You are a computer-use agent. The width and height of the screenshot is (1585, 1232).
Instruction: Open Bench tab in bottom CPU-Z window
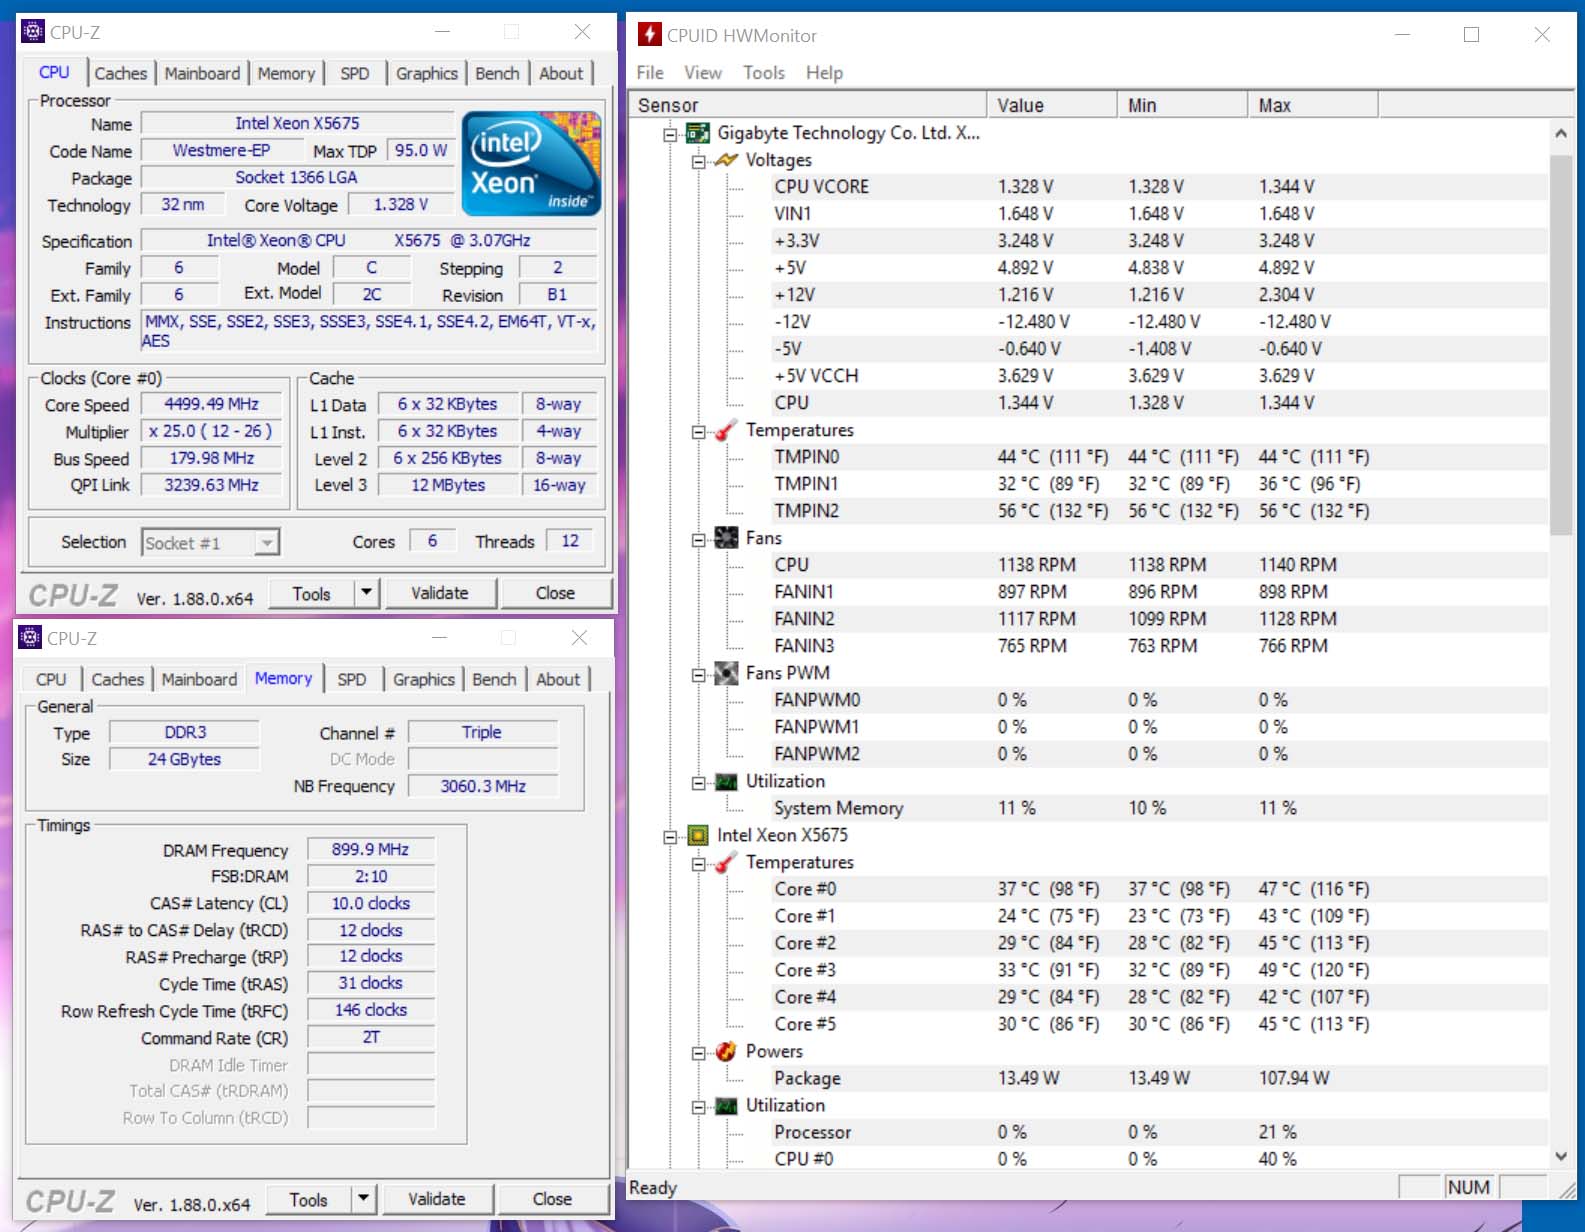coord(494,680)
